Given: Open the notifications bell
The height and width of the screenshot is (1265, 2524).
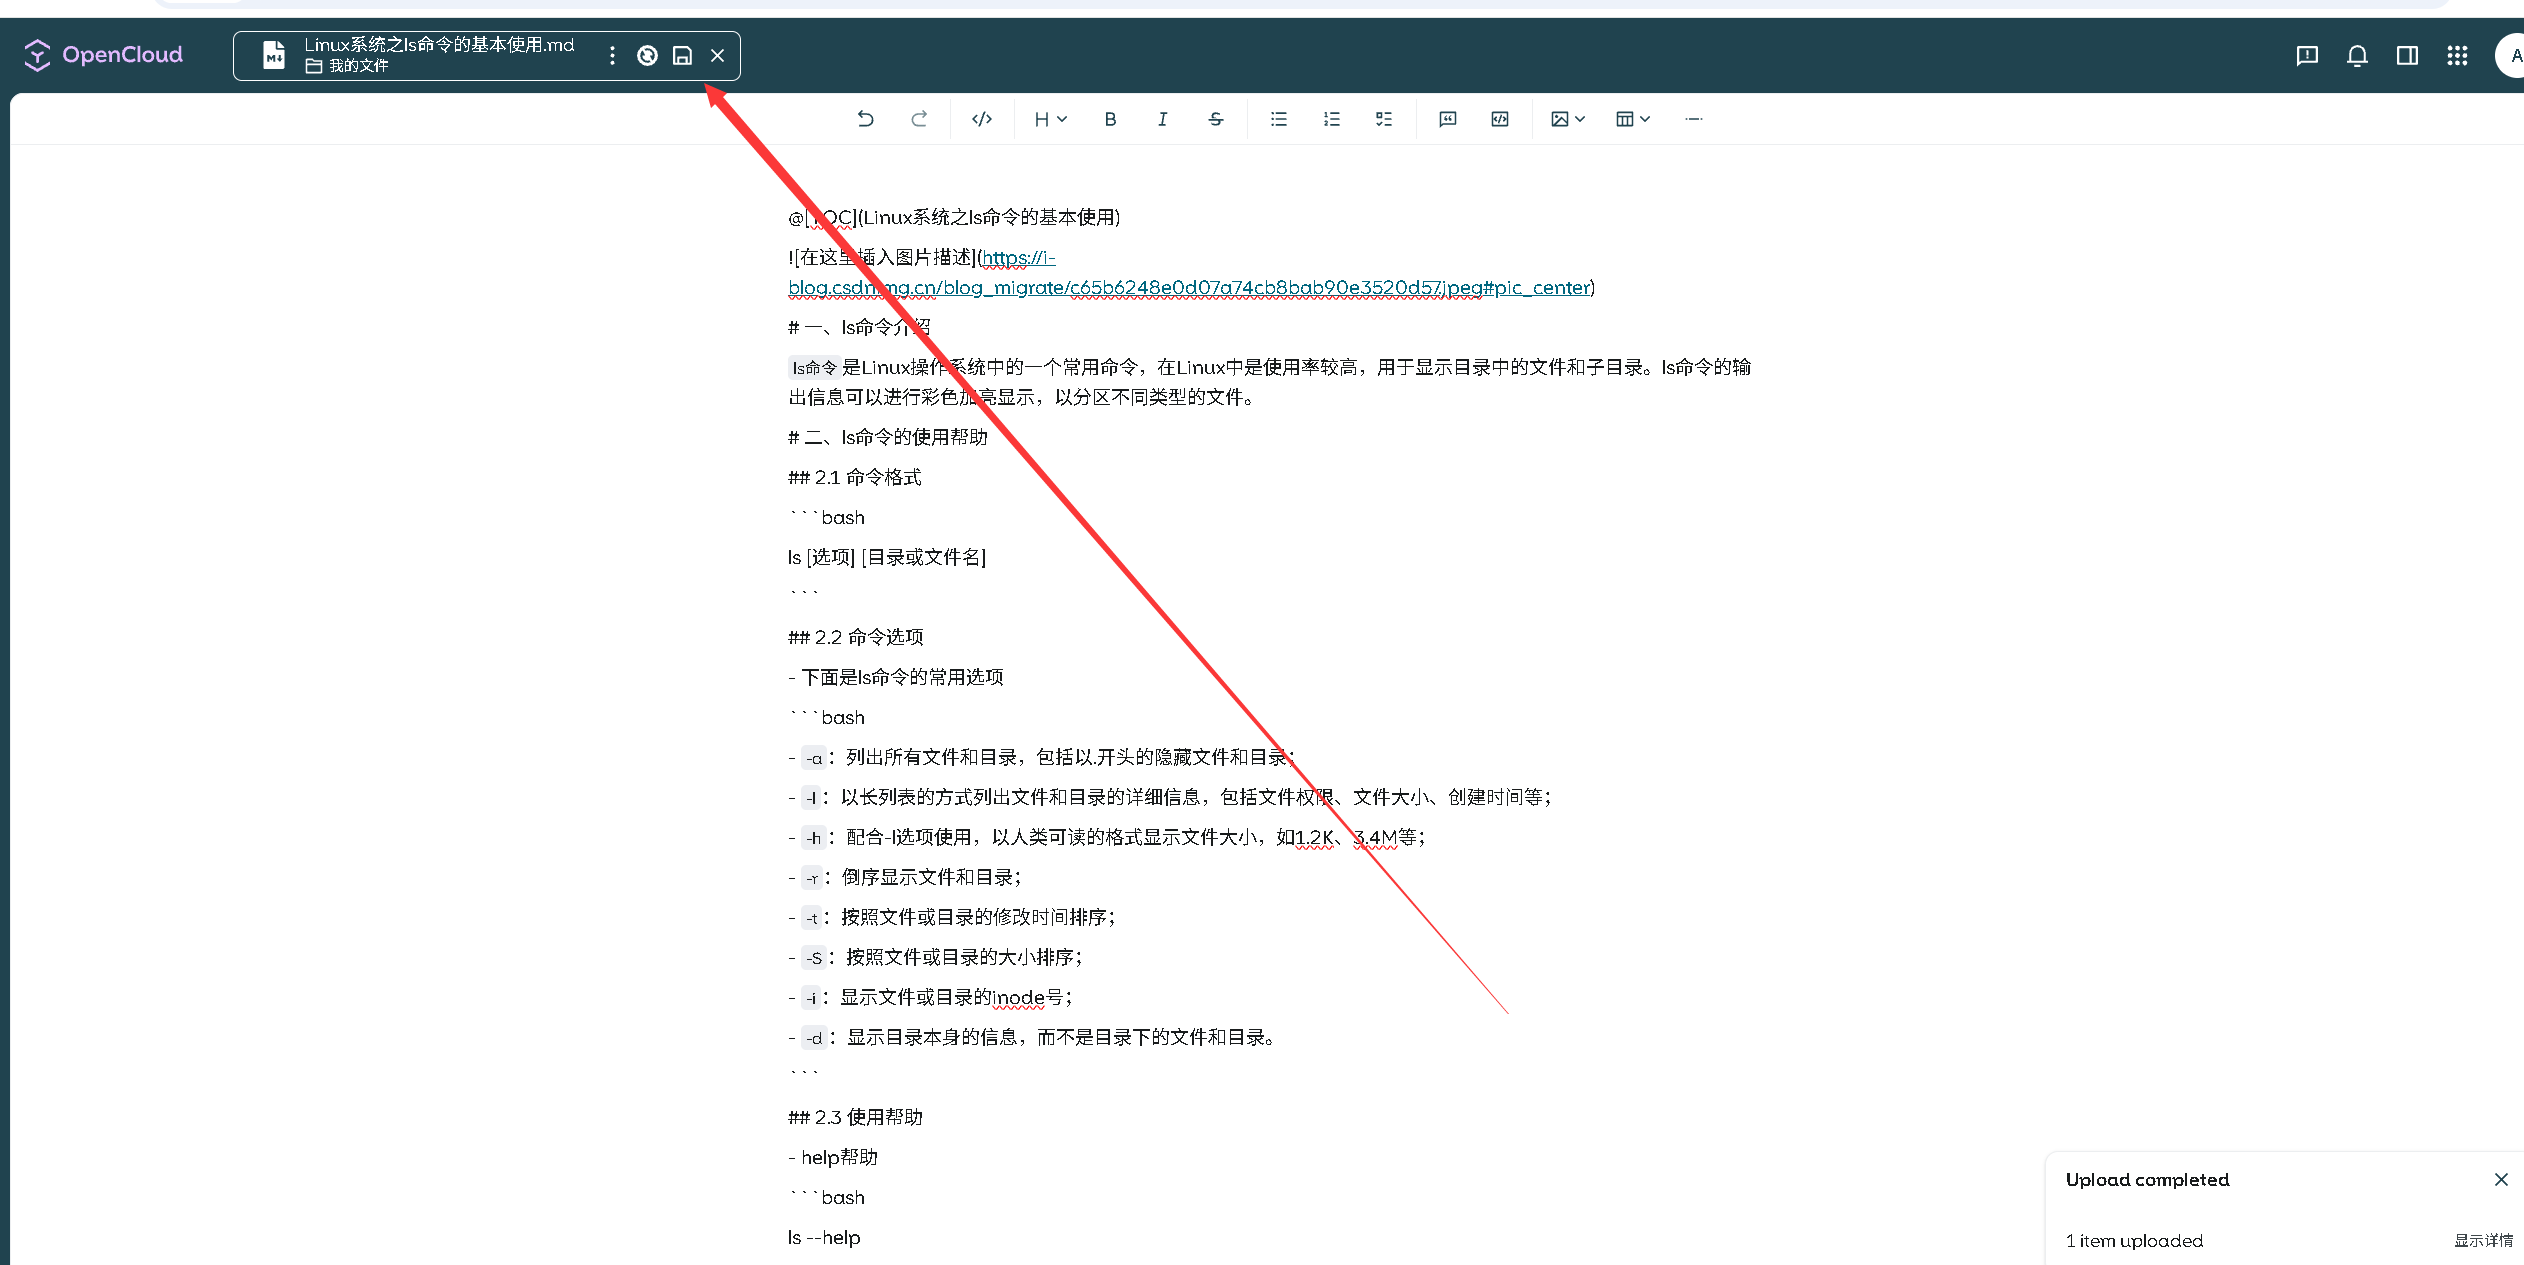Looking at the screenshot, I should pos(2357,56).
